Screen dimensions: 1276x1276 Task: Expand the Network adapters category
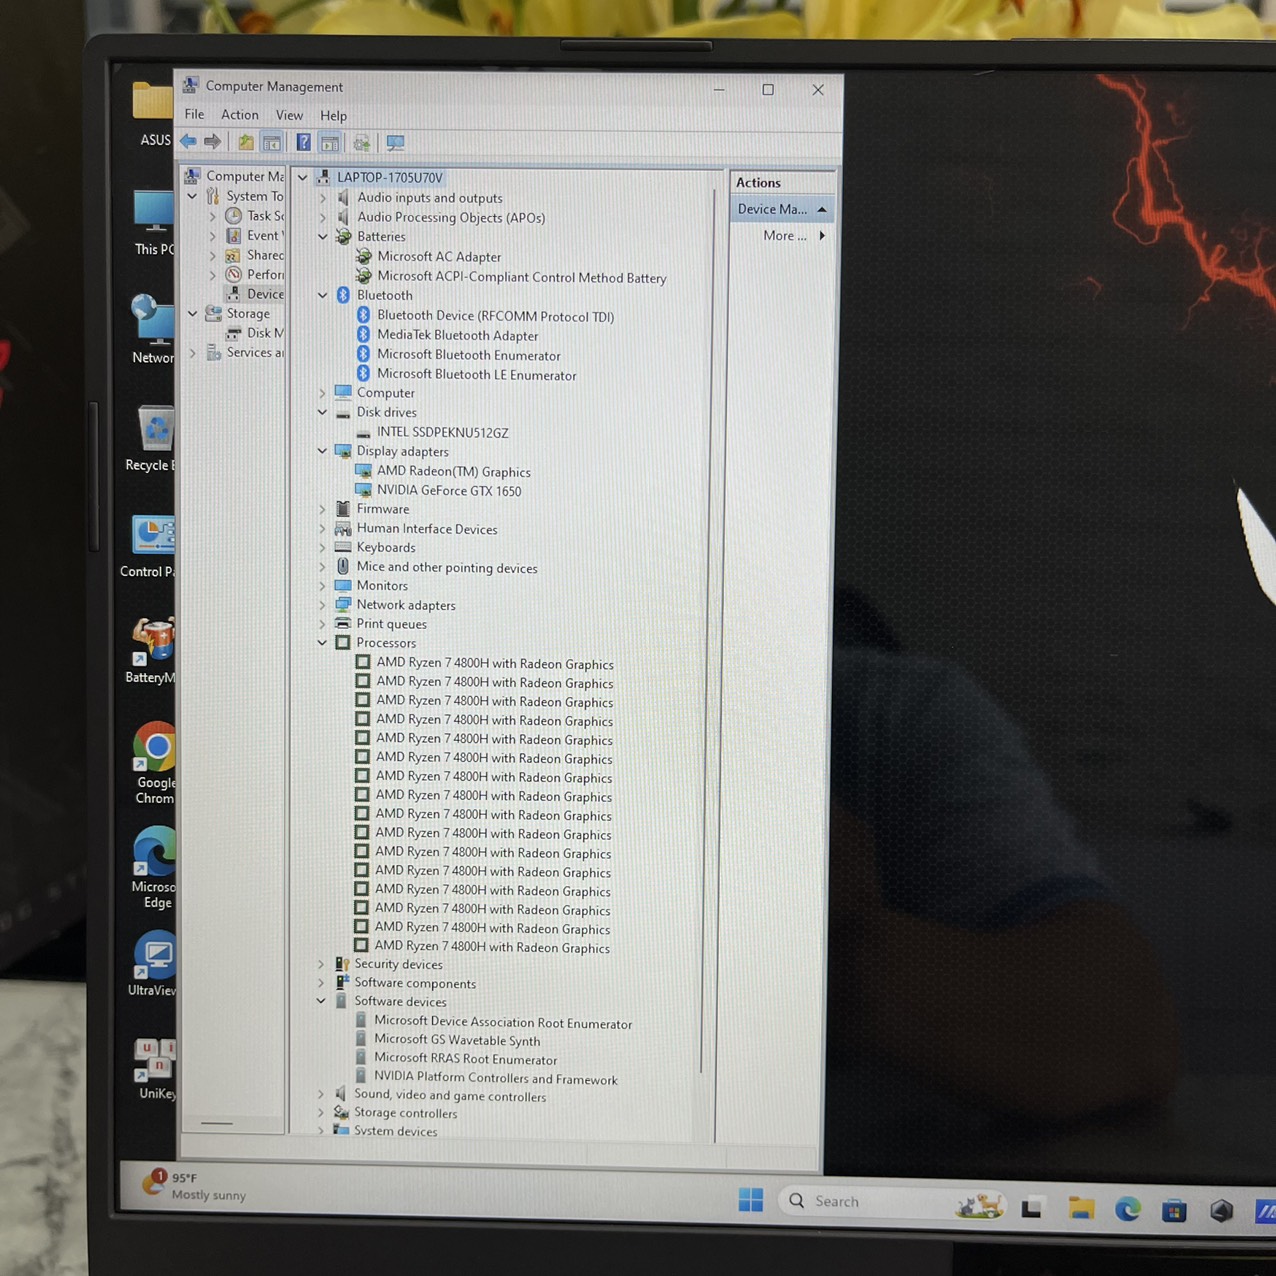322,605
